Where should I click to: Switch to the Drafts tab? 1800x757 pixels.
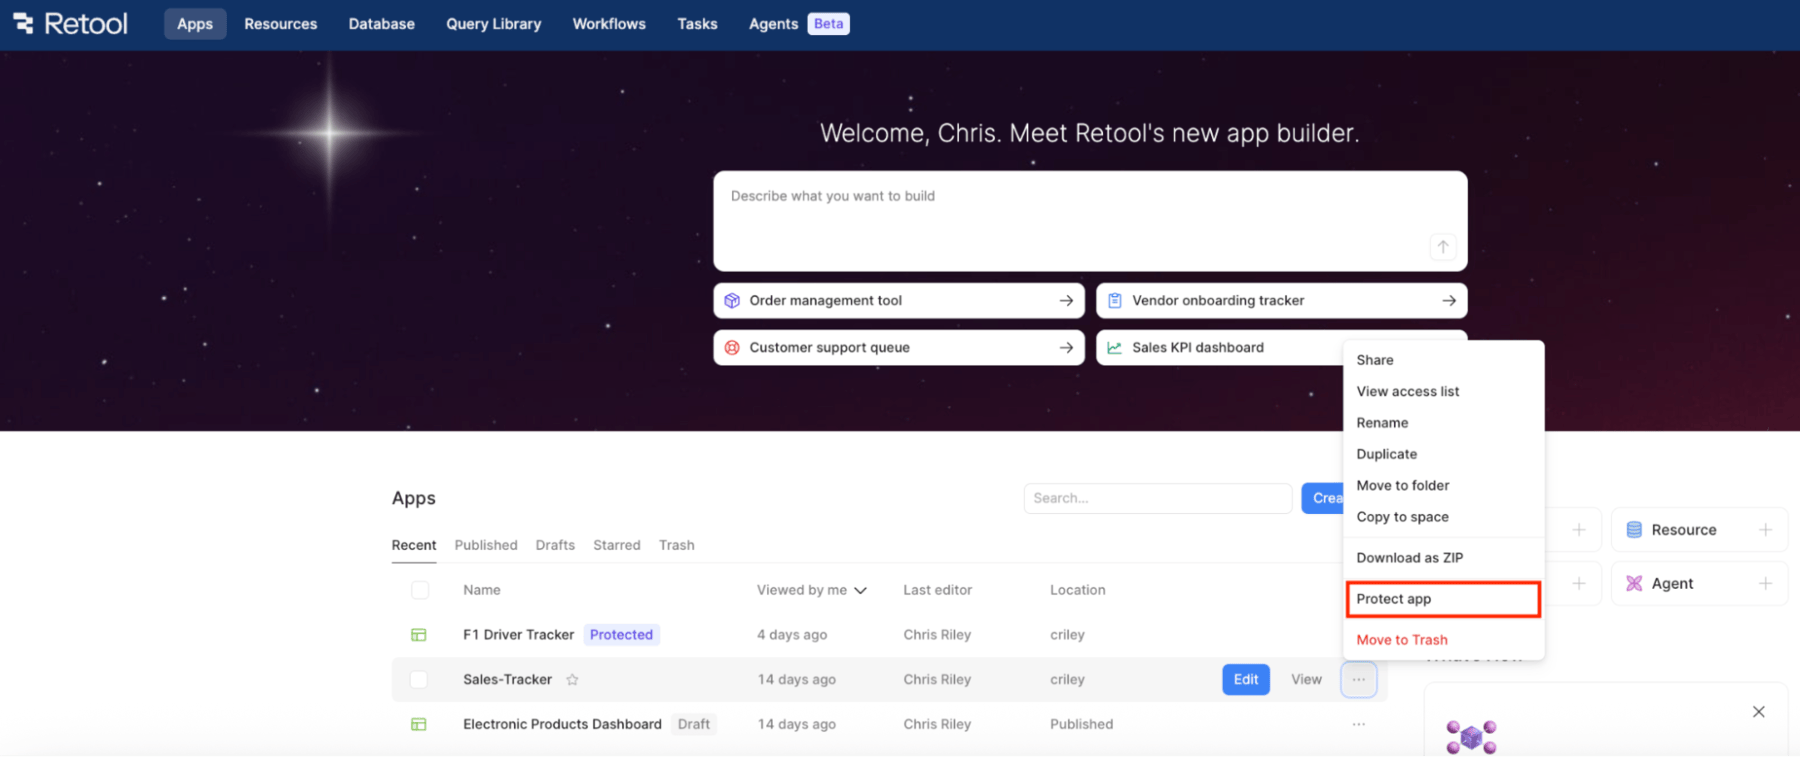[x=555, y=545]
